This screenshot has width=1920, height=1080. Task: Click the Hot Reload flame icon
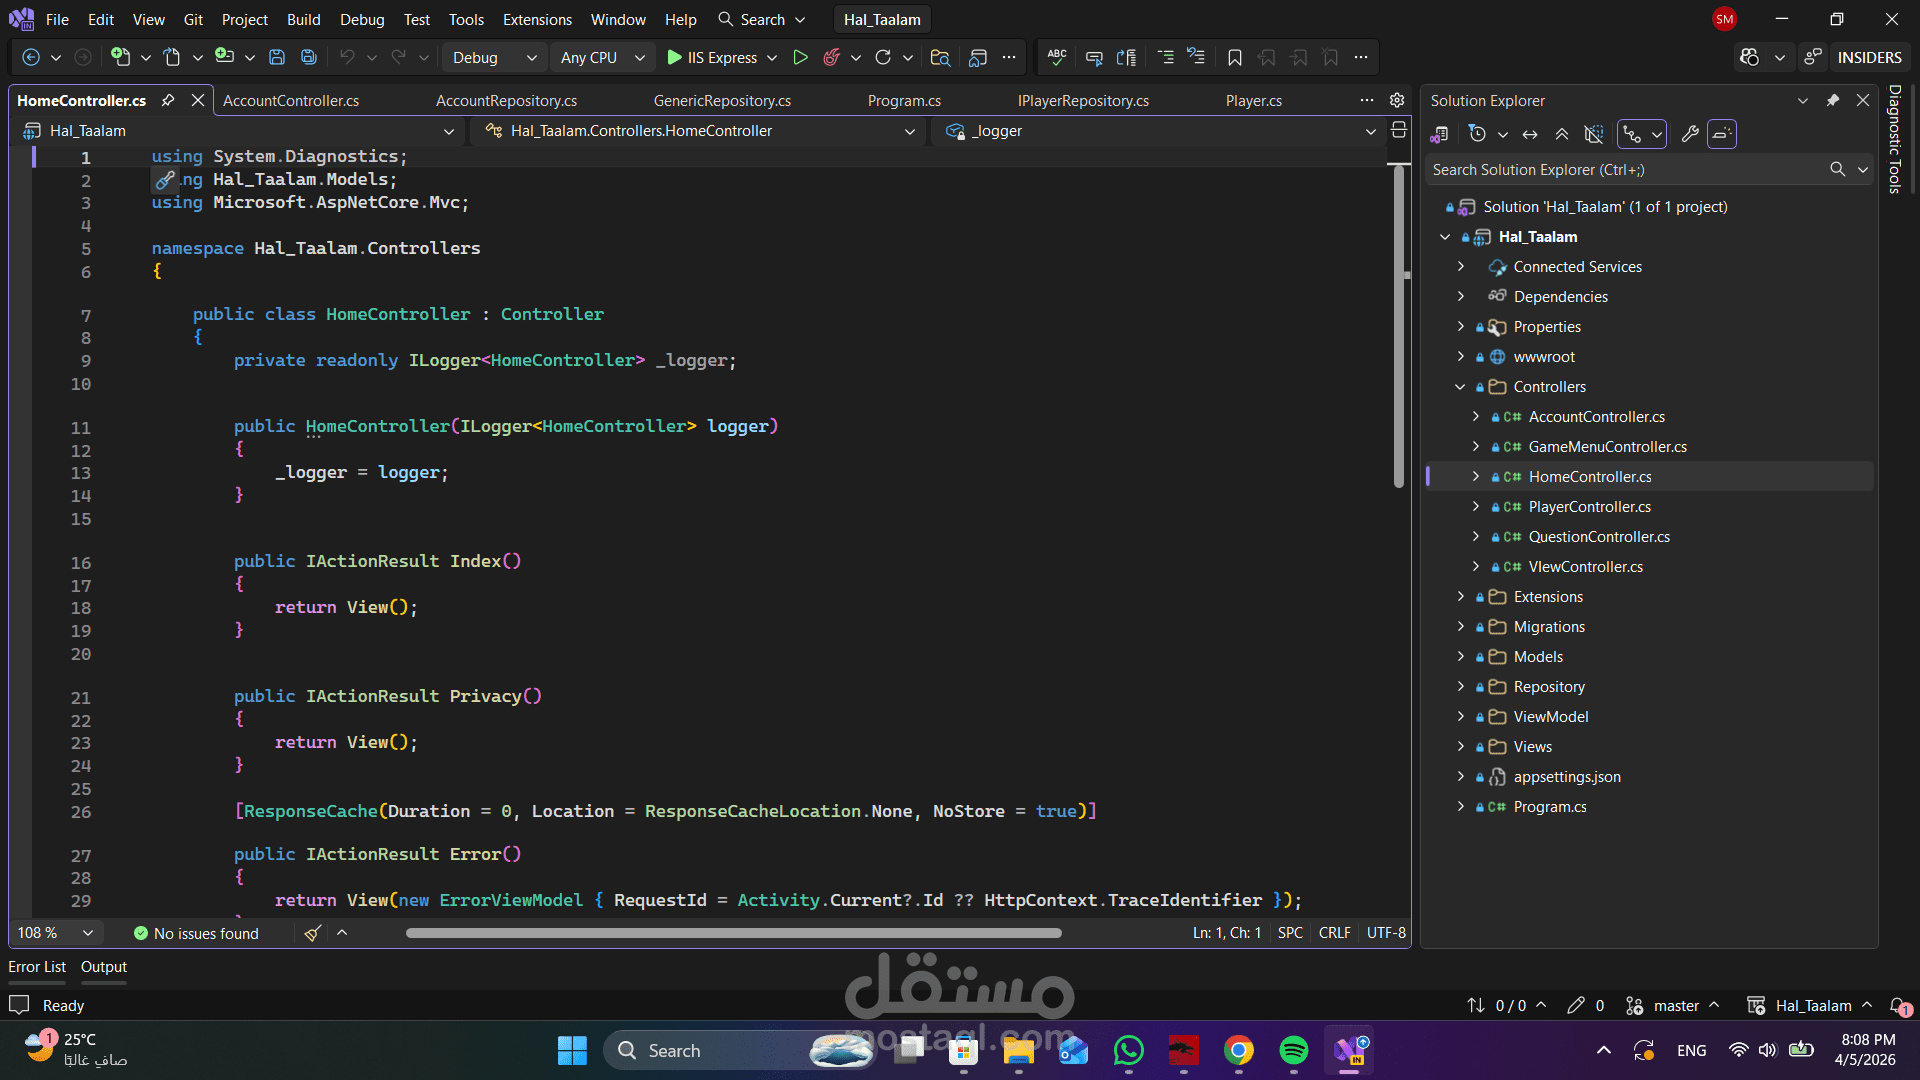click(x=831, y=58)
